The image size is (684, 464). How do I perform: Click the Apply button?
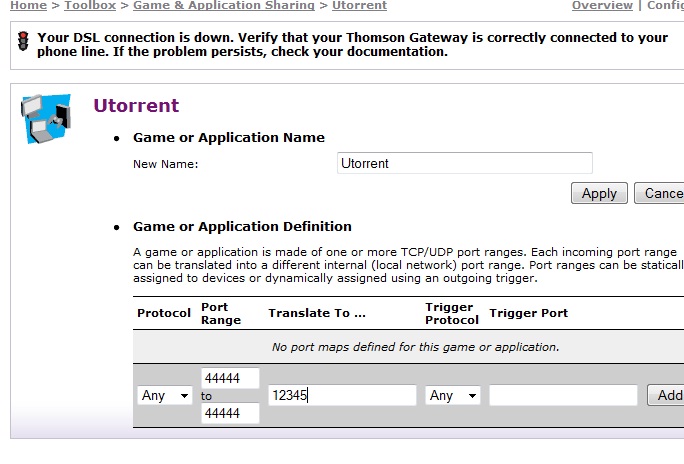599,193
